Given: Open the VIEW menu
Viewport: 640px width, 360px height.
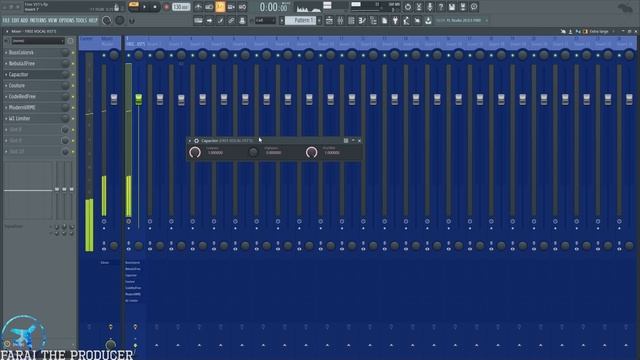Looking at the screenshot, I should (x=53, y=20).
